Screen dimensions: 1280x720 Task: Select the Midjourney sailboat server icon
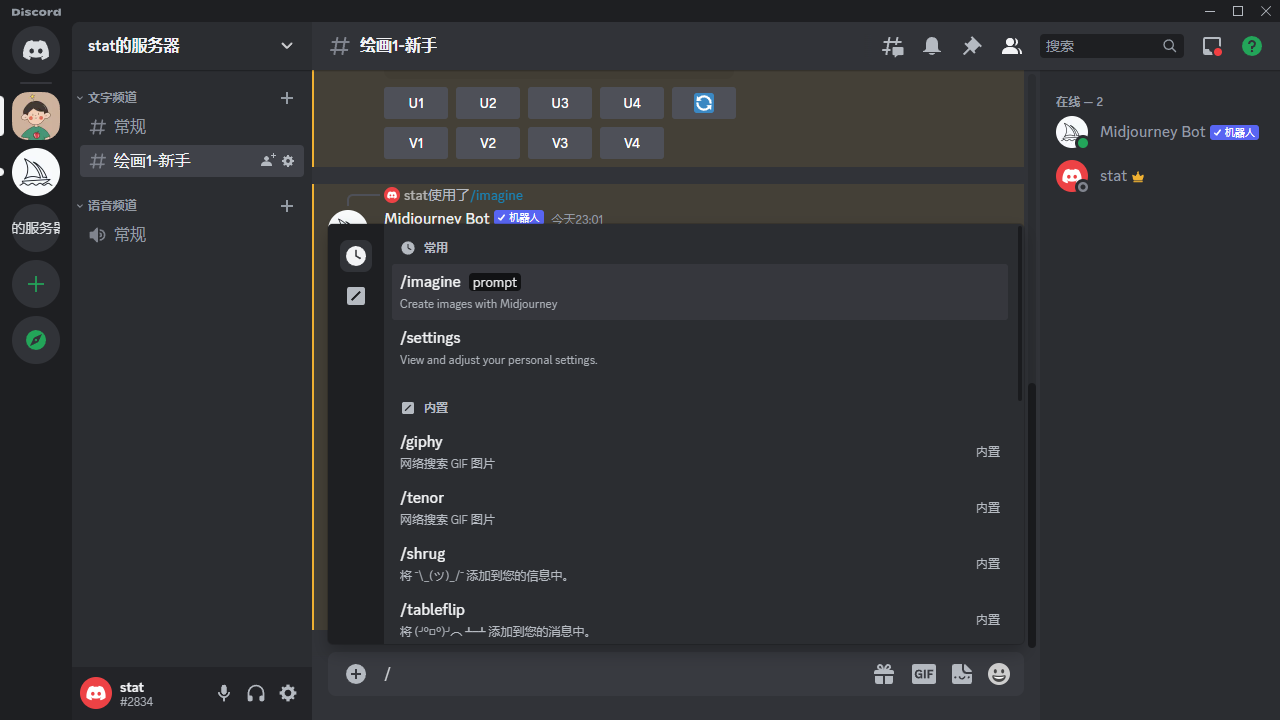coord(36,172)
